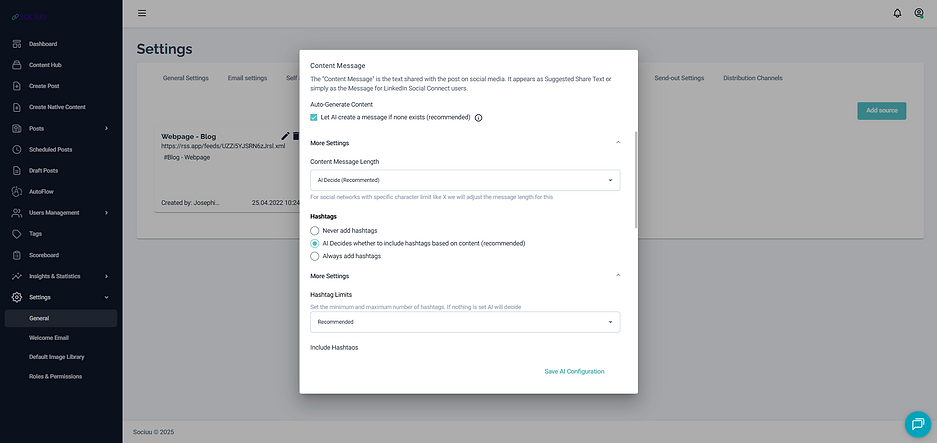The width and height of the screenshot is (937, 443).
Task: Open notifications bell icon
Action: (897, 13)
